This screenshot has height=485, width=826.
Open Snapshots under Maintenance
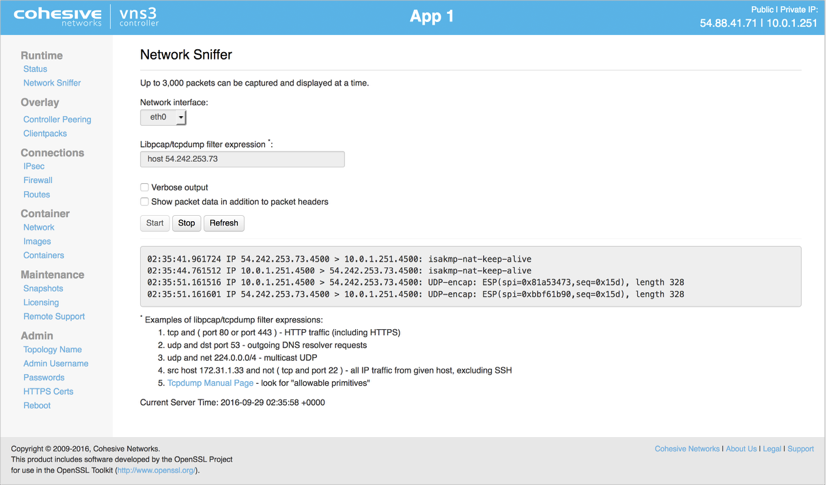(43, 288)
